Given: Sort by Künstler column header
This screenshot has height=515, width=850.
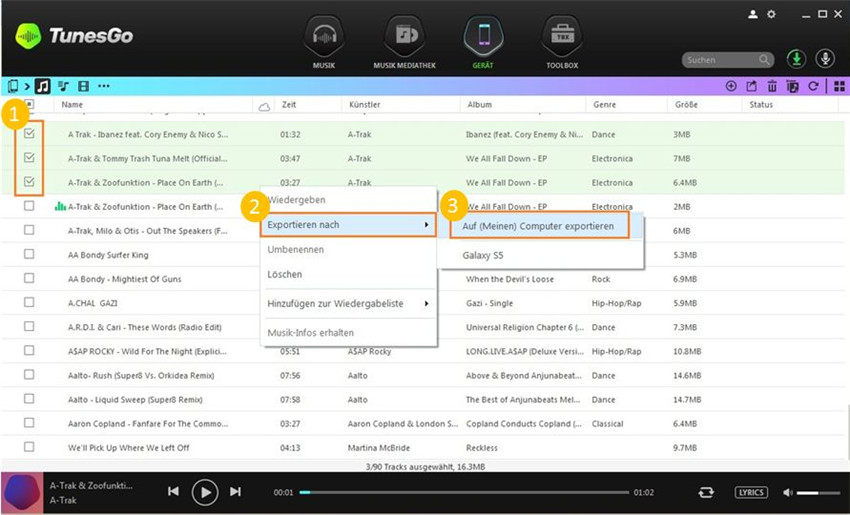Looking at the screenshot, I should [x=365, y=105].
